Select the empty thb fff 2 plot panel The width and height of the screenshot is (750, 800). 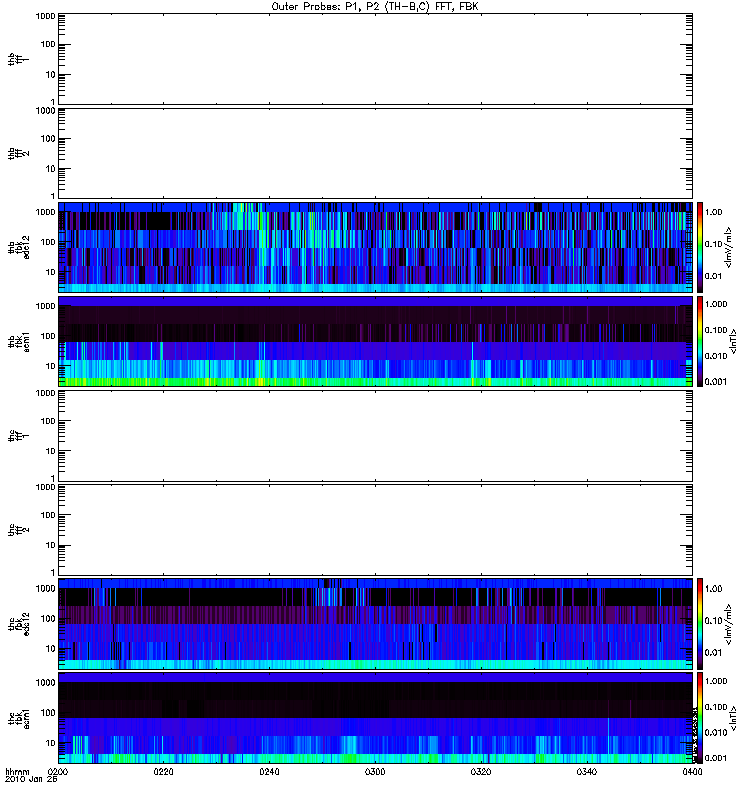pyautogui.click(x=376, y=154)
